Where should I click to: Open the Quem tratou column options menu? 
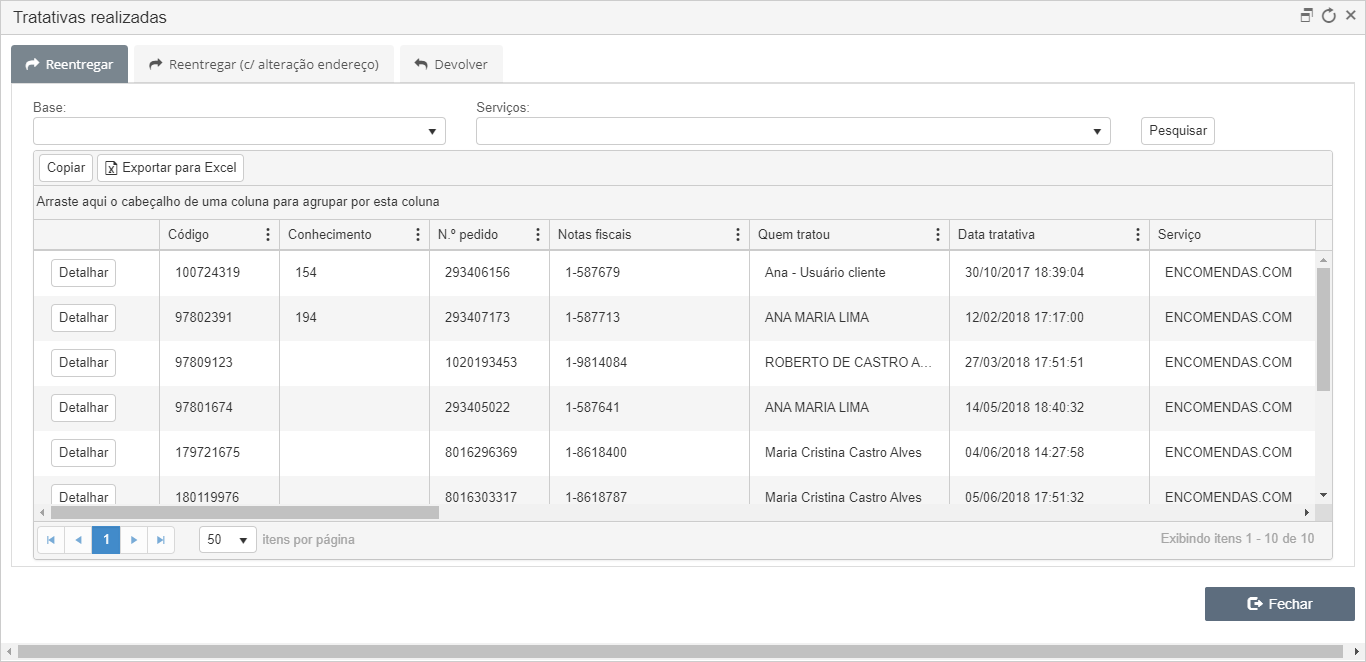937,235
